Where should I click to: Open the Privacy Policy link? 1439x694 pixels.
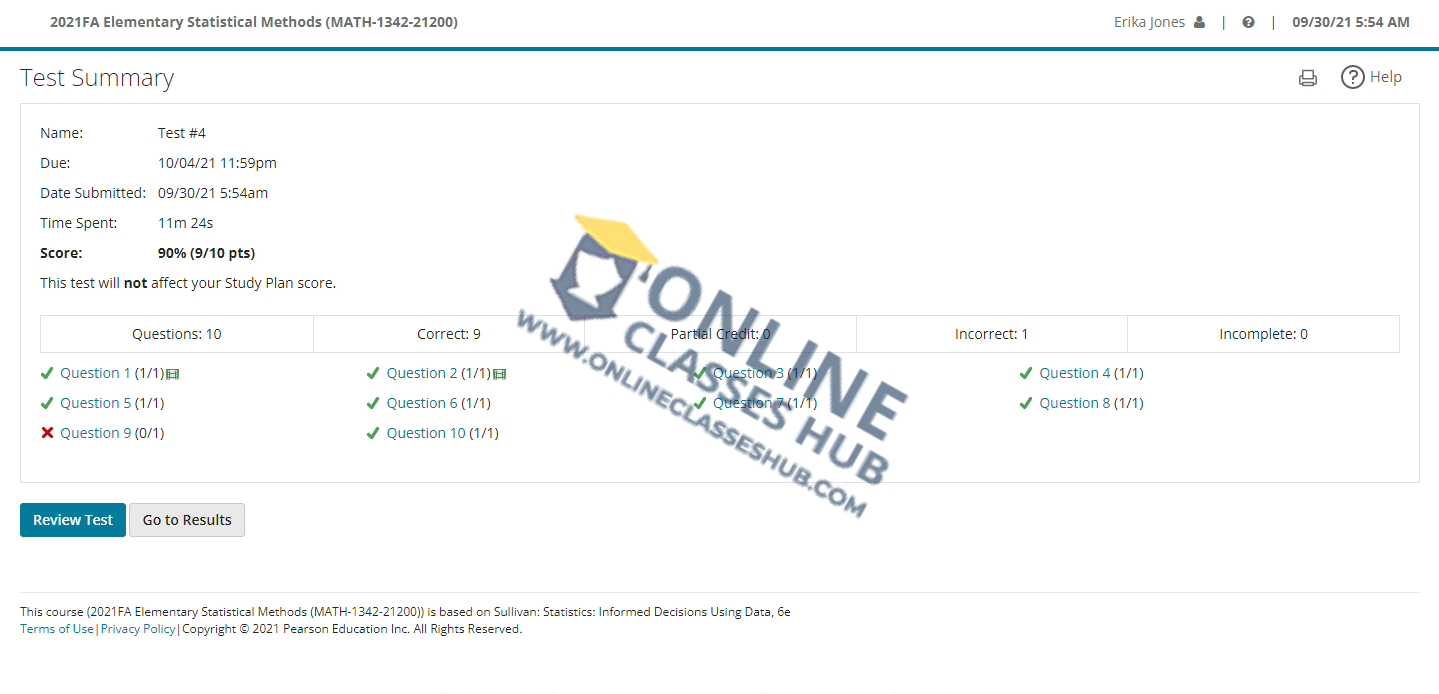[x=138, y=629]
